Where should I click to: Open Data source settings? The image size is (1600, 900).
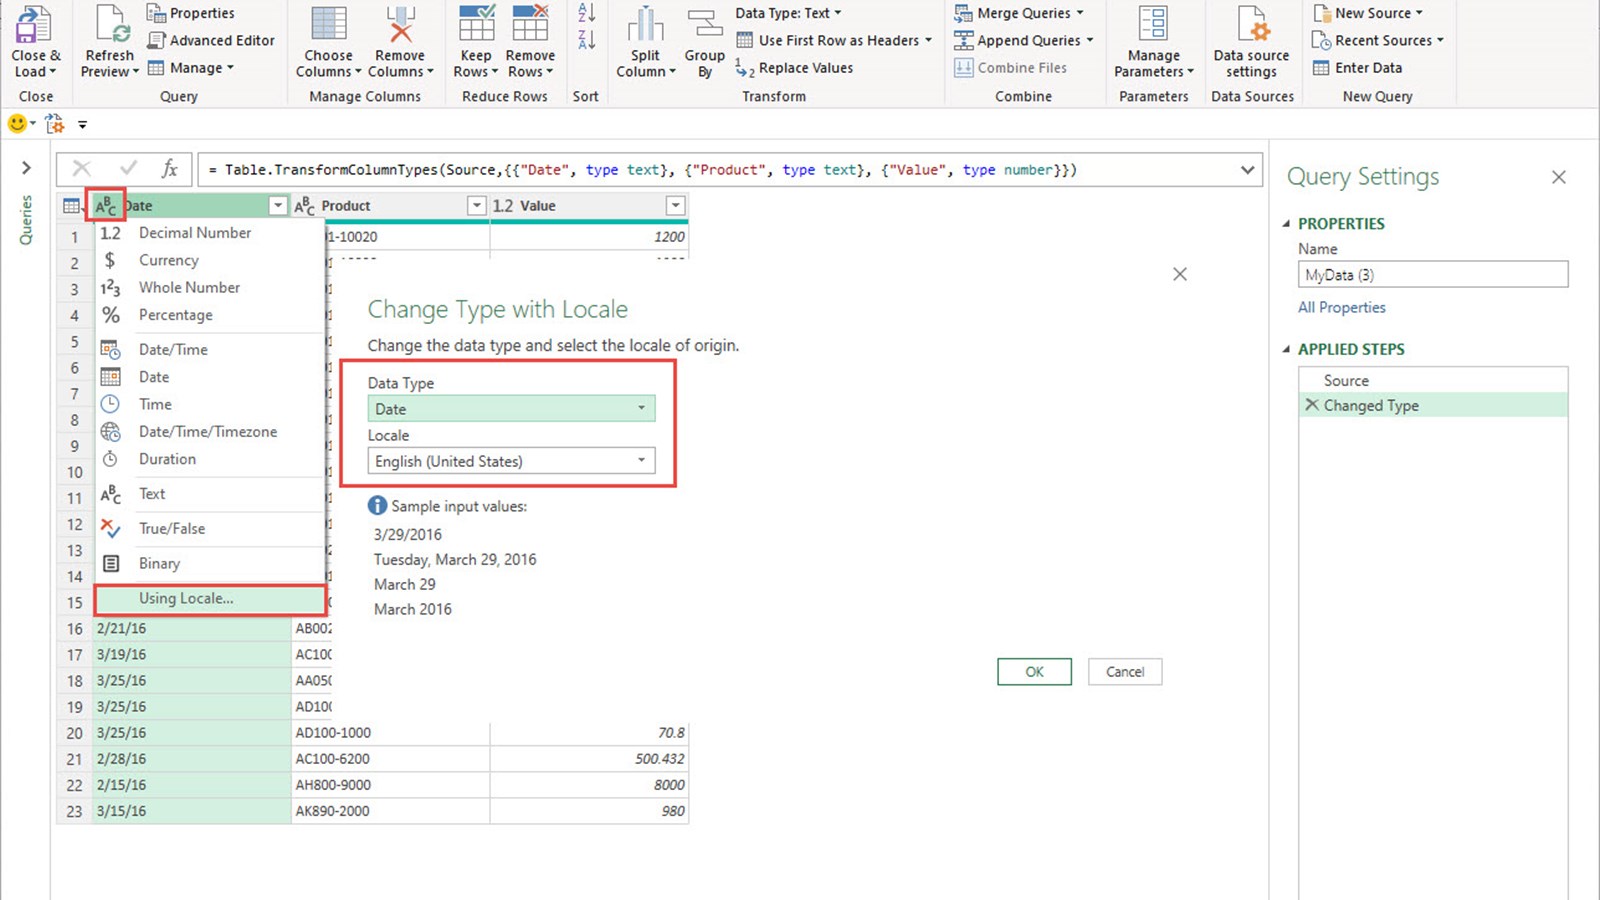click(1251, 25)
